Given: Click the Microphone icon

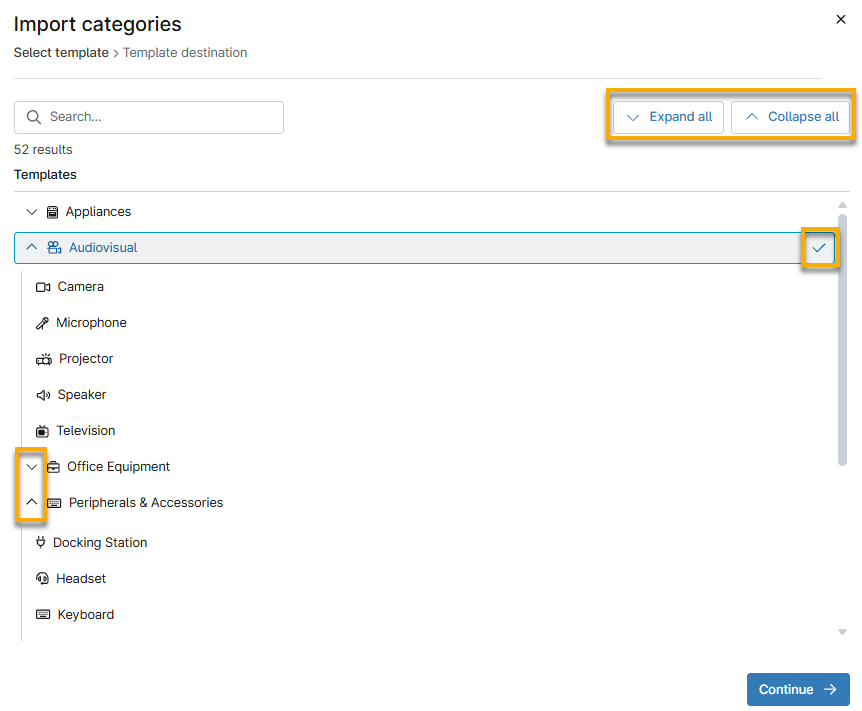Looking at the screenshot, I should [41, 322].
